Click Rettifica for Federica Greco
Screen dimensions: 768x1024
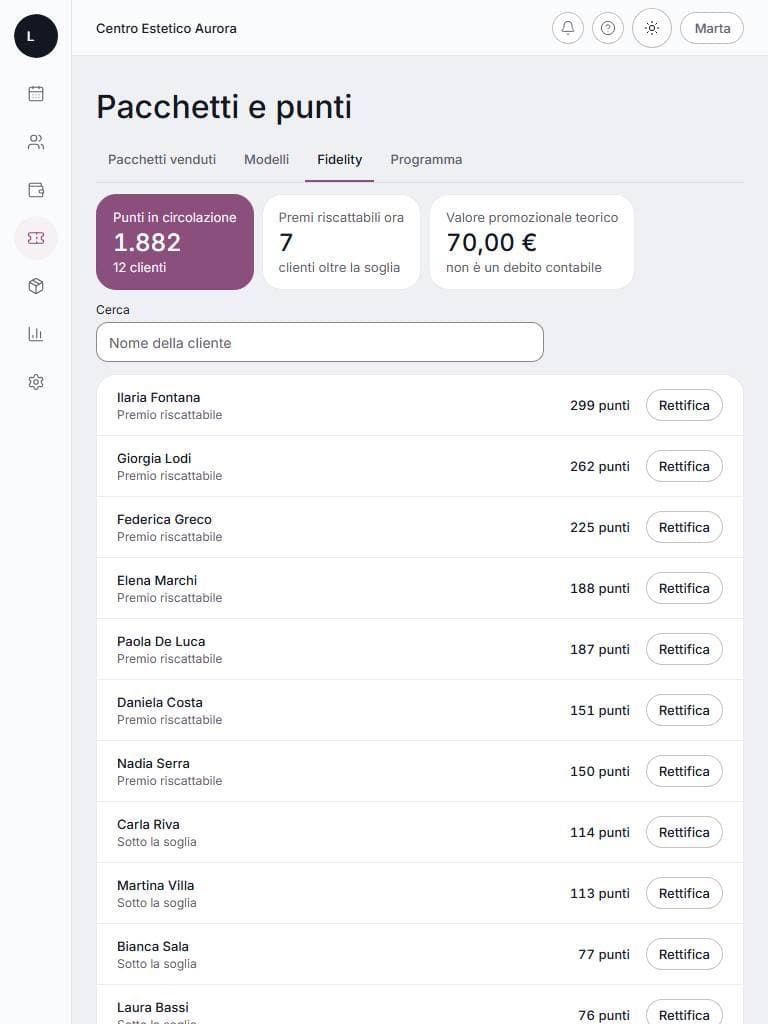click(x=684, y=527)
